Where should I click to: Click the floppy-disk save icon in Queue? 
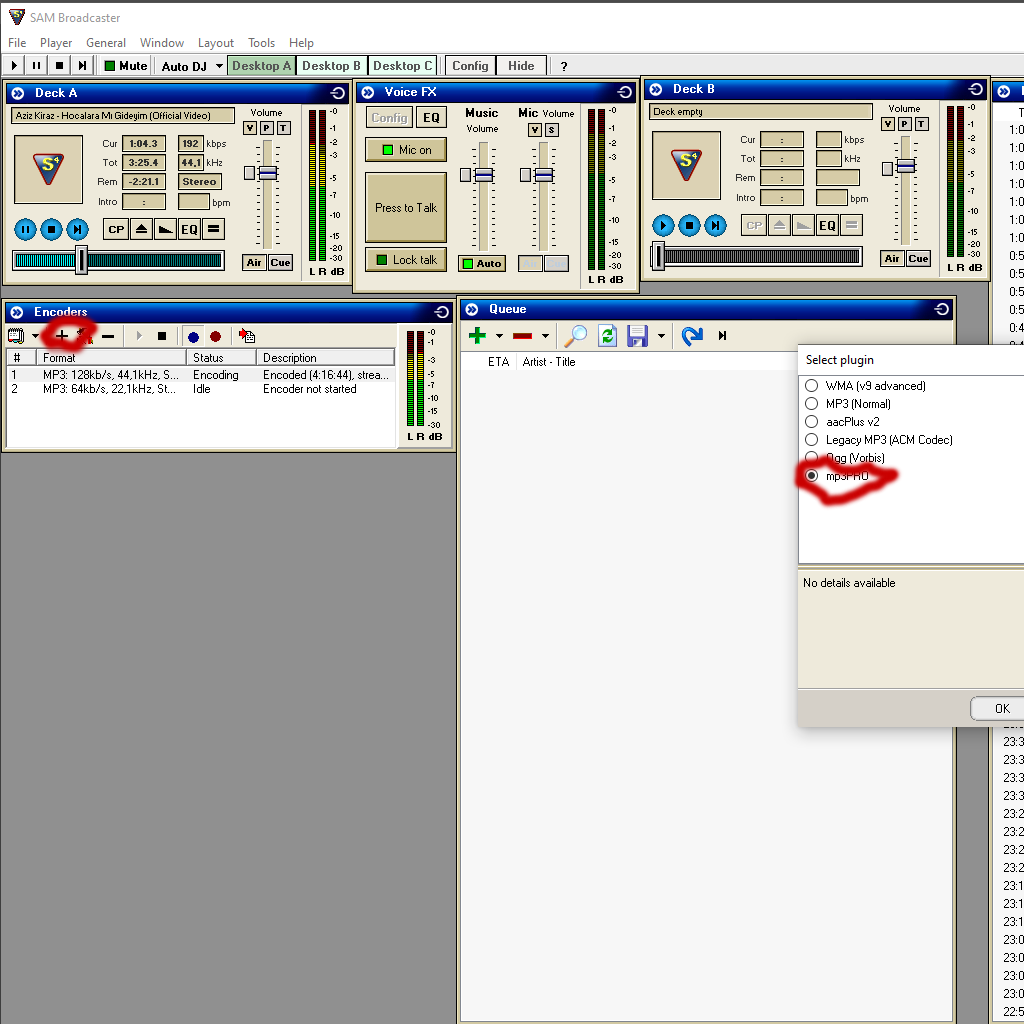637,336
